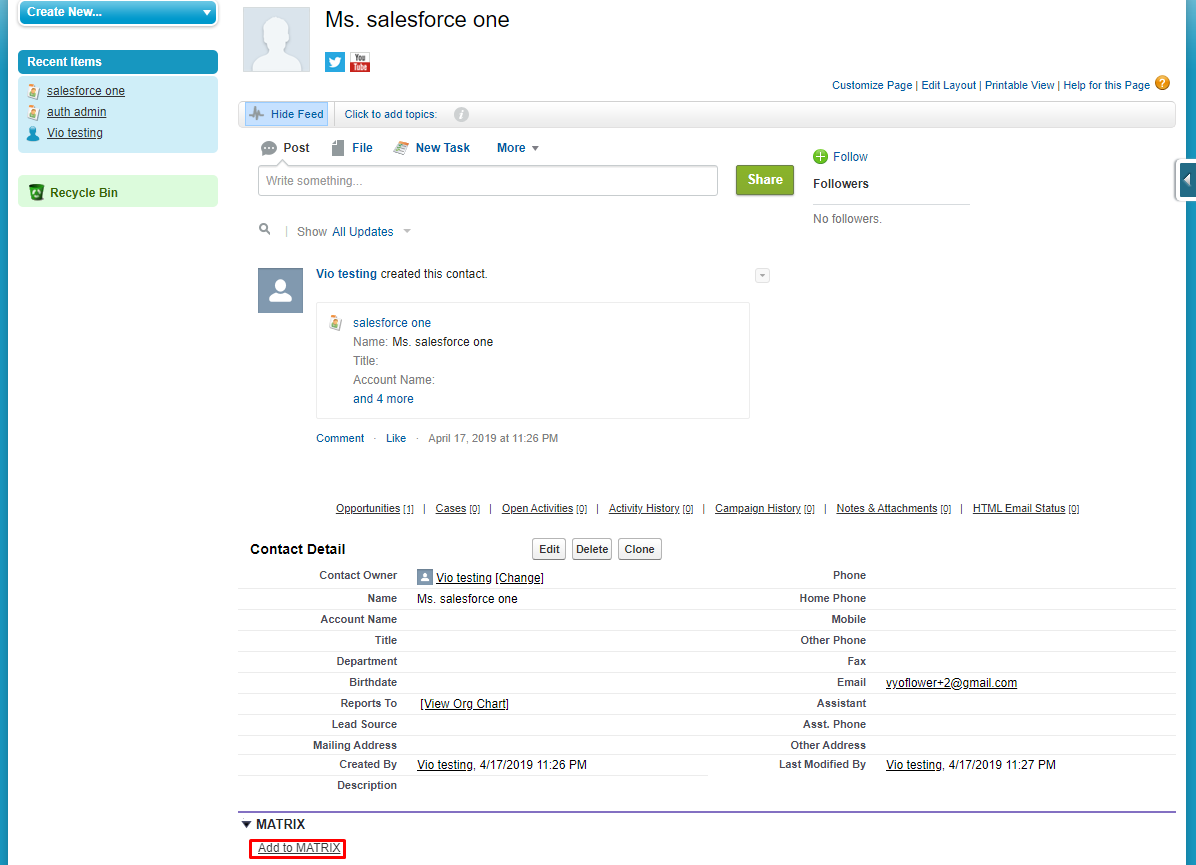Click the info icon beside add topics
The image size is (1196, 865).
461,114
